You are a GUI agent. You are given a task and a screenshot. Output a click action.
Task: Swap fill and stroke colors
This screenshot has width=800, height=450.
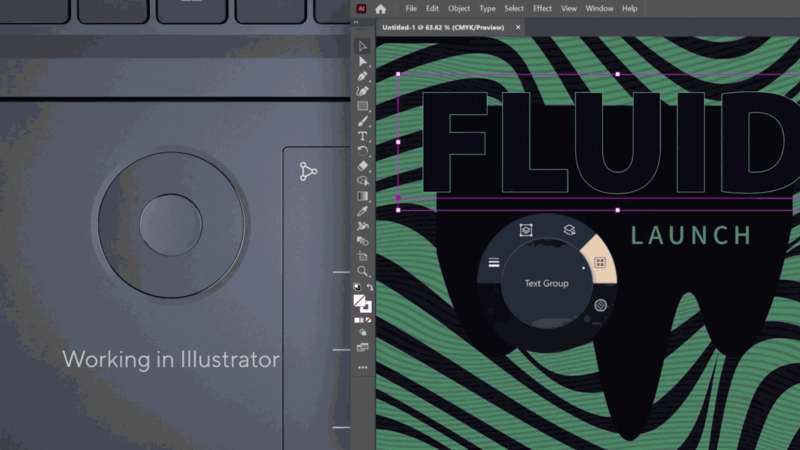369,287
